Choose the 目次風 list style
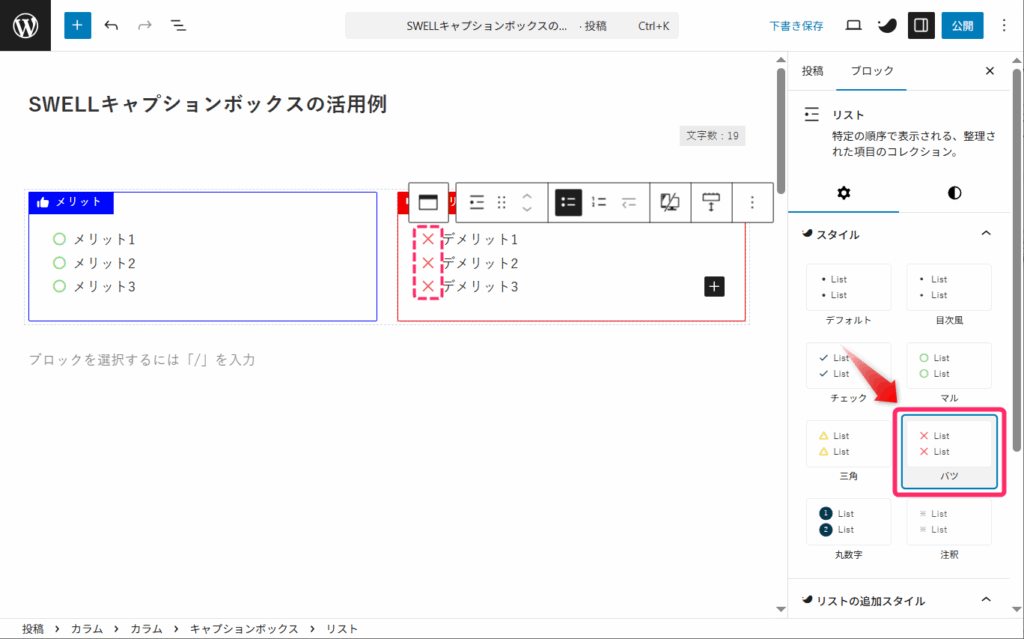The width and height of the screenshot is (1024, 639). click(949, 295)
